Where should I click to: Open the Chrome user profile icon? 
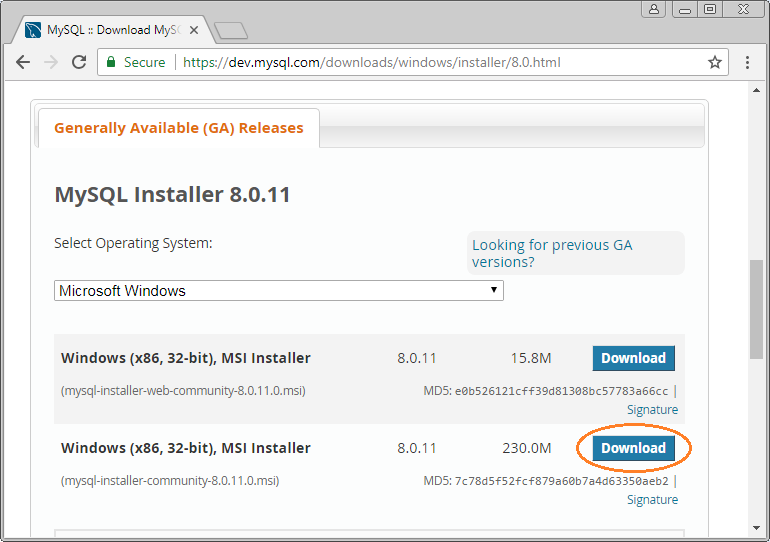654,9
